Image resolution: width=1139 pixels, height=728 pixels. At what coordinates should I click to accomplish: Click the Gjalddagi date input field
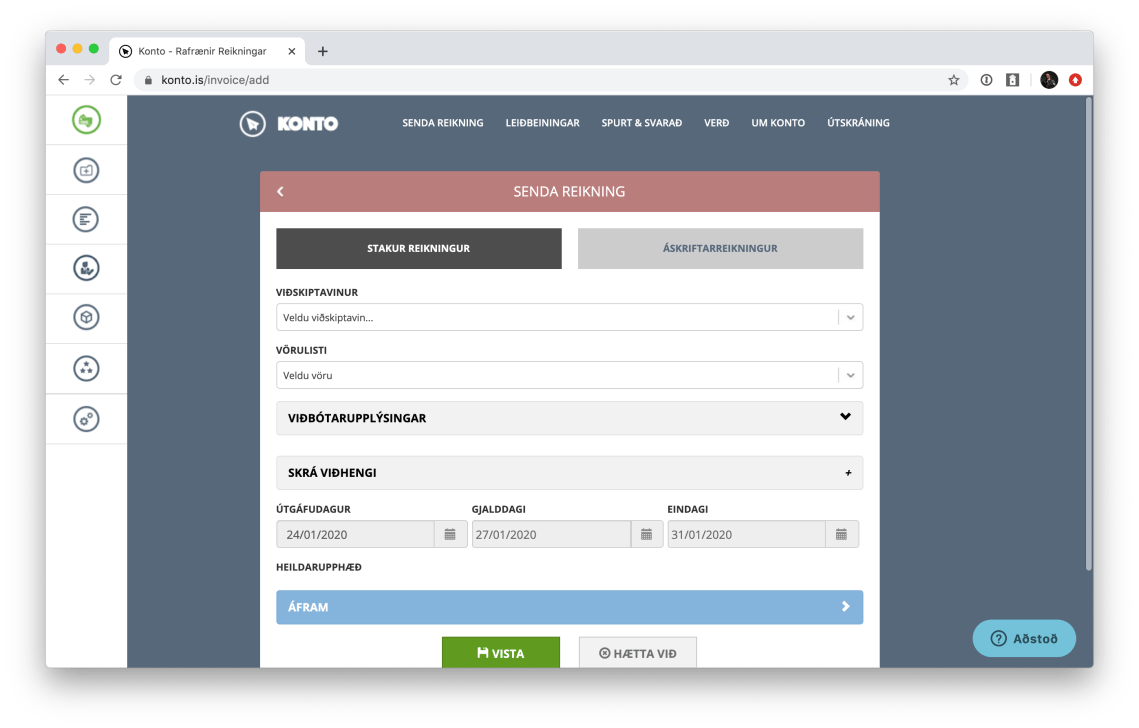[551, 534]
